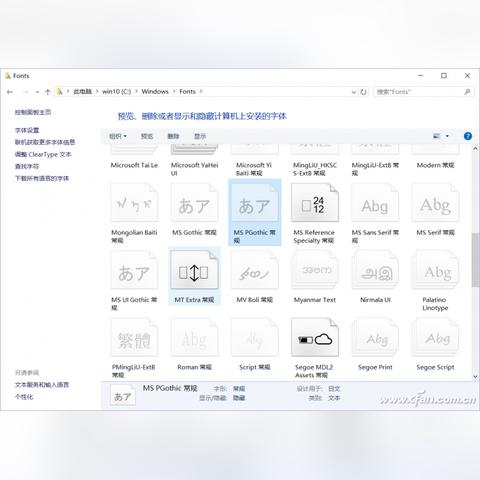The width and height of the screenshot is (480, 480).
Task: Select the MS Gothic font icon
Action: pos(194,203)
